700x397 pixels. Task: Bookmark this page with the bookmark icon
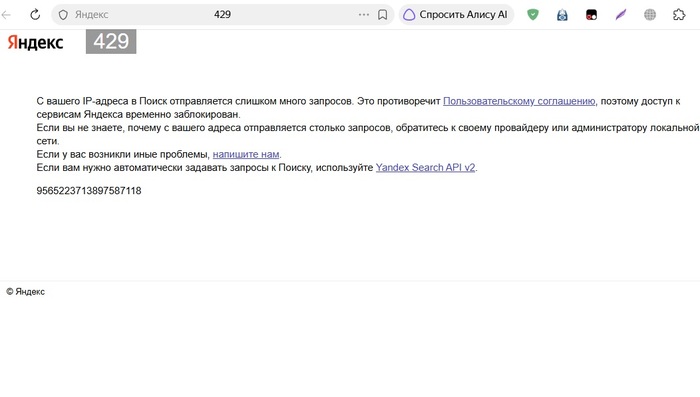click(383, 15)
